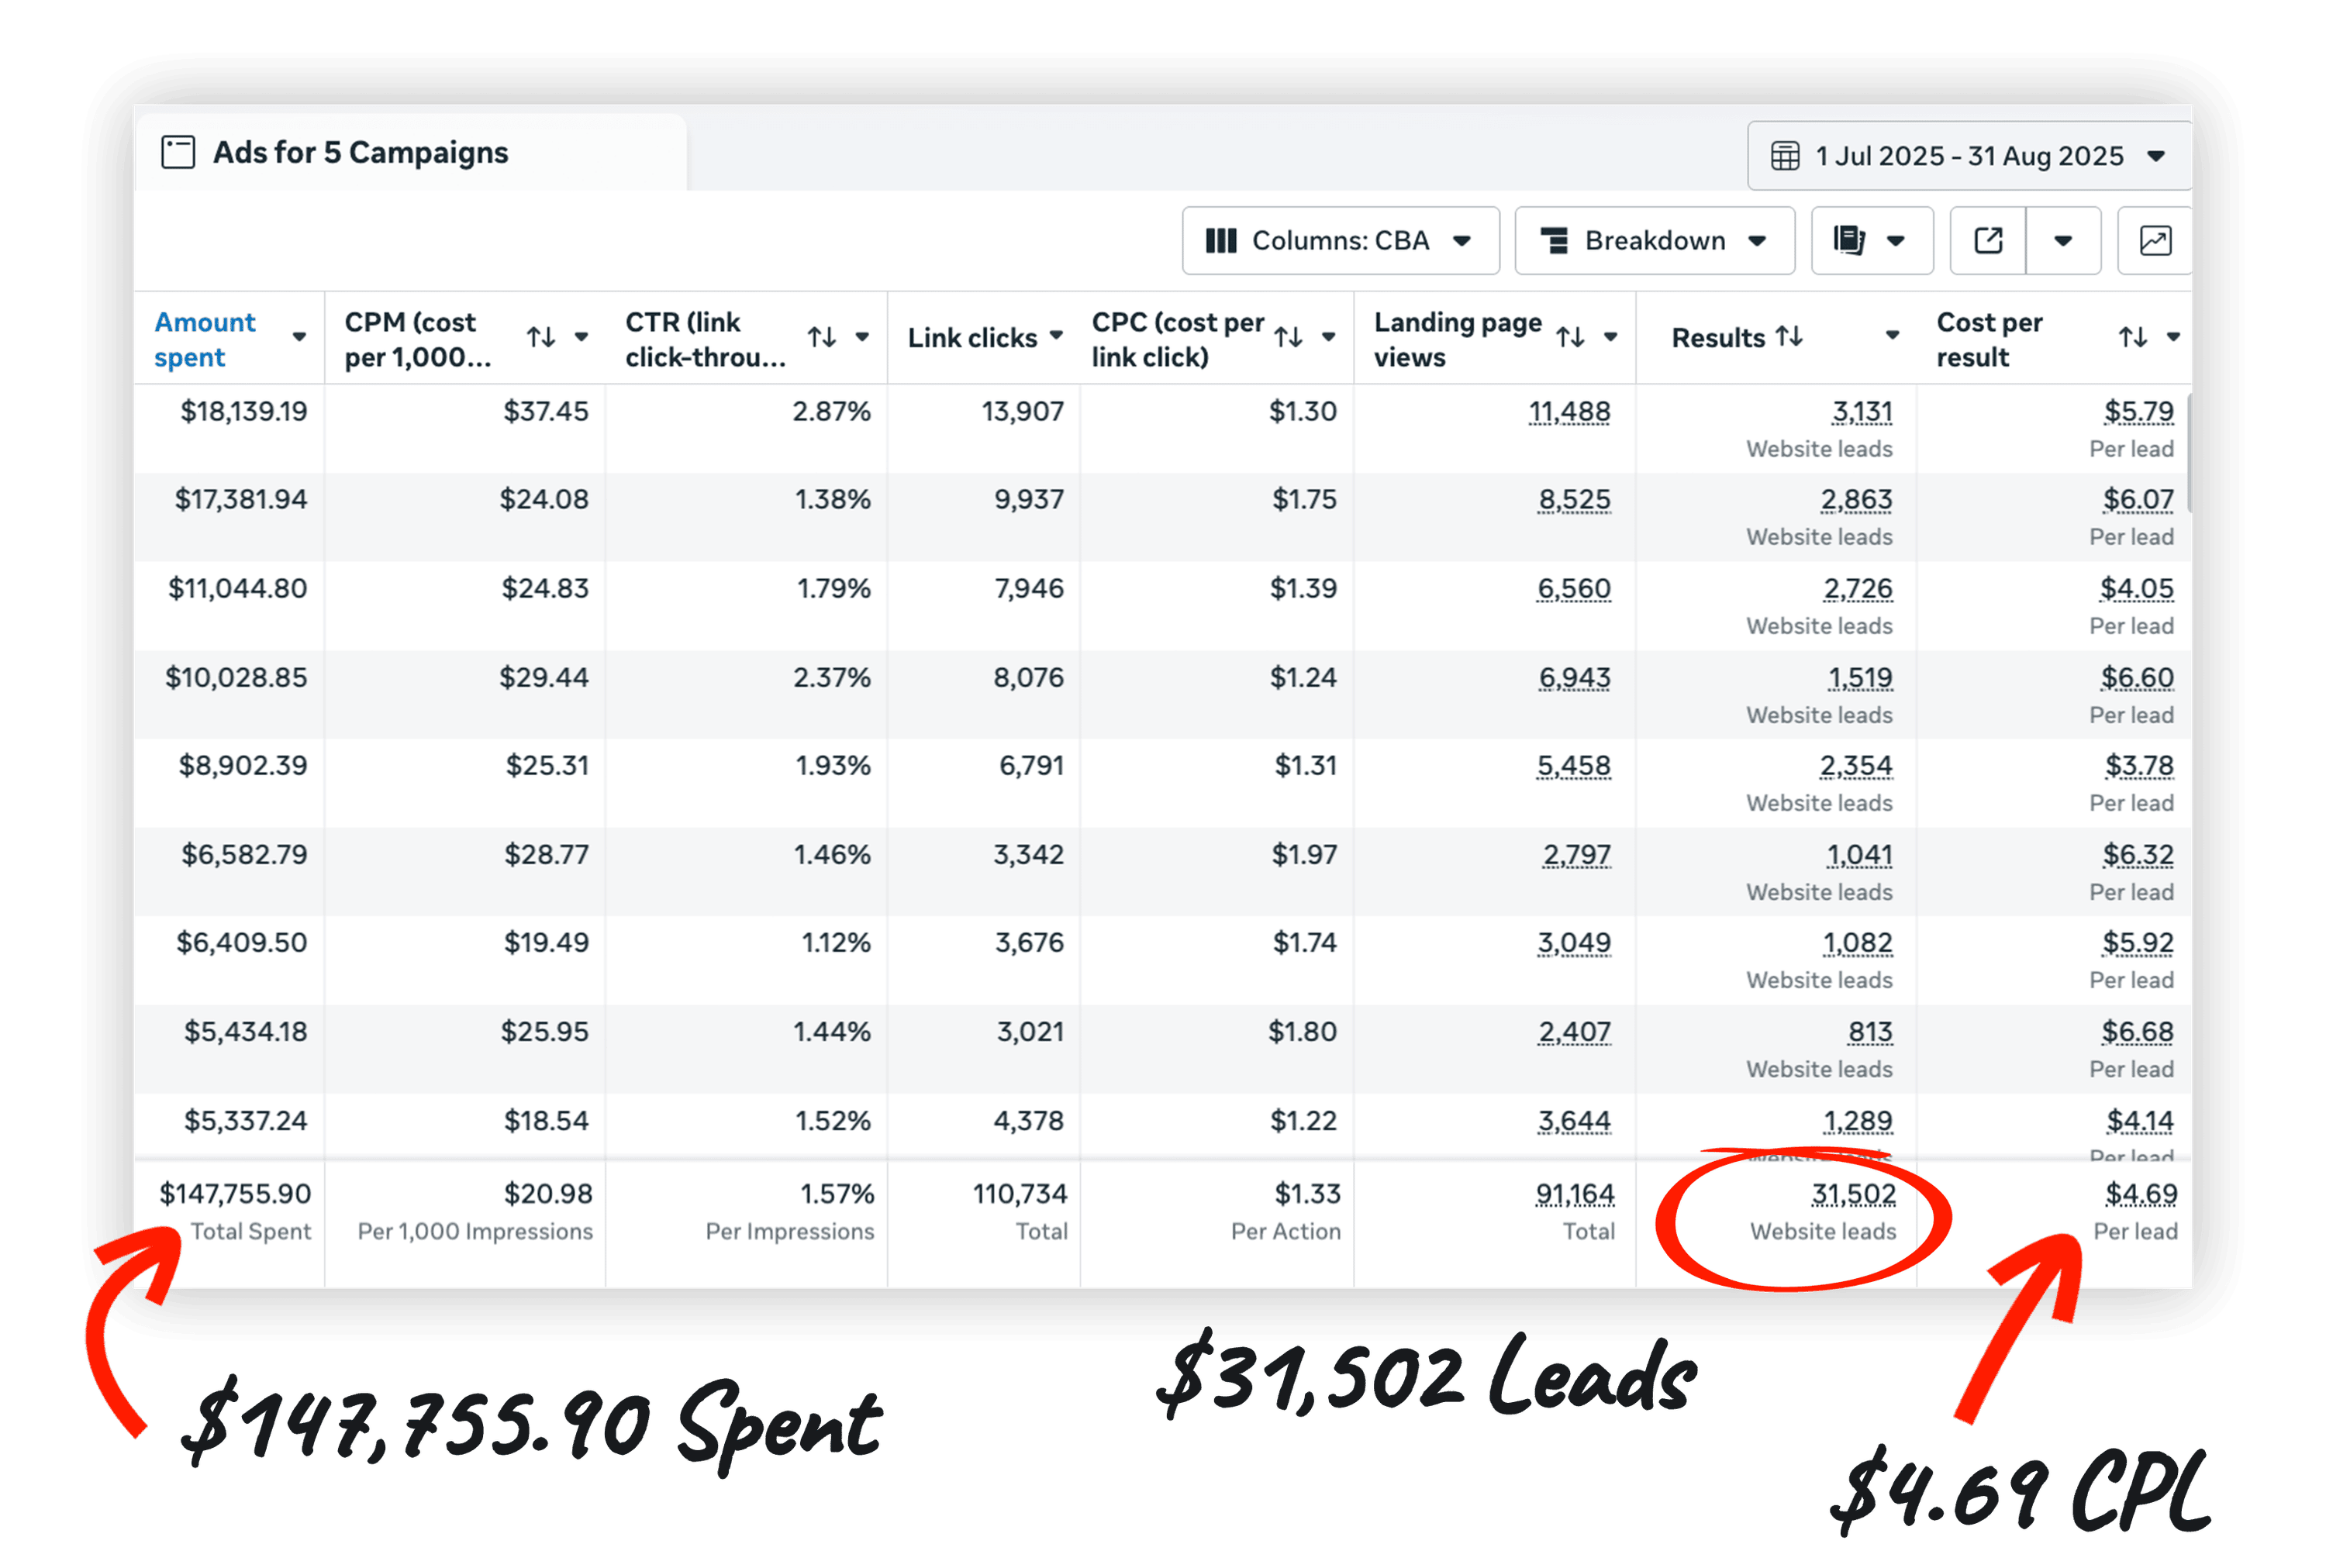Open the Link clicks column menu
2326x1568 pixels.
click(x=1056, y=336)
